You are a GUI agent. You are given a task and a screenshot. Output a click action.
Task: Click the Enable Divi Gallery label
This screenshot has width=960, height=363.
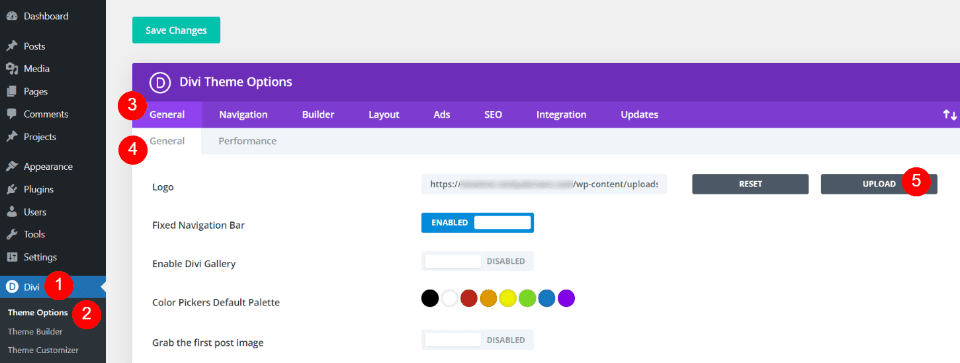(194, 264)
